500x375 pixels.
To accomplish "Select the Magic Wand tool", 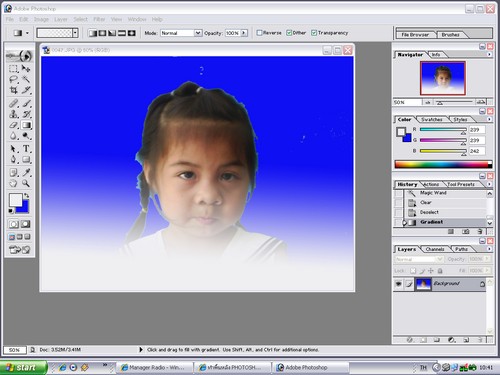I will click(x=26, y=79).
